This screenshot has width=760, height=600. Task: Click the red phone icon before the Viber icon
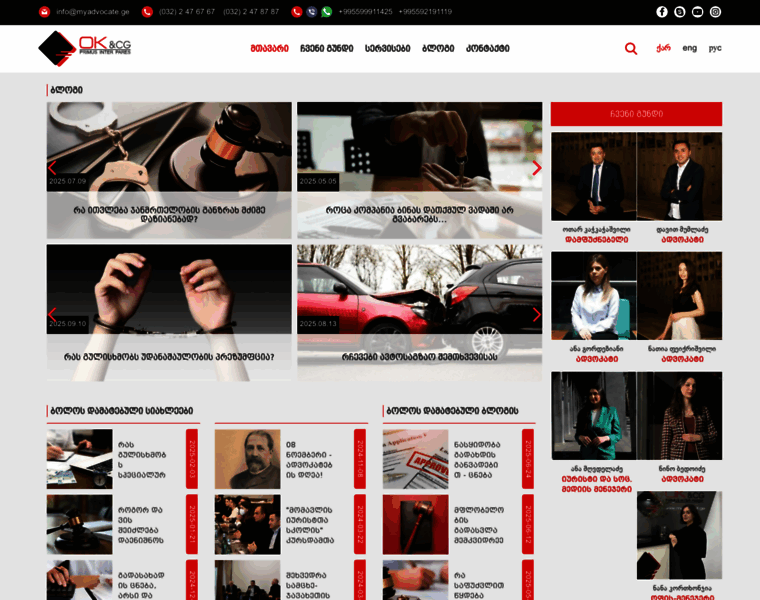297,12
